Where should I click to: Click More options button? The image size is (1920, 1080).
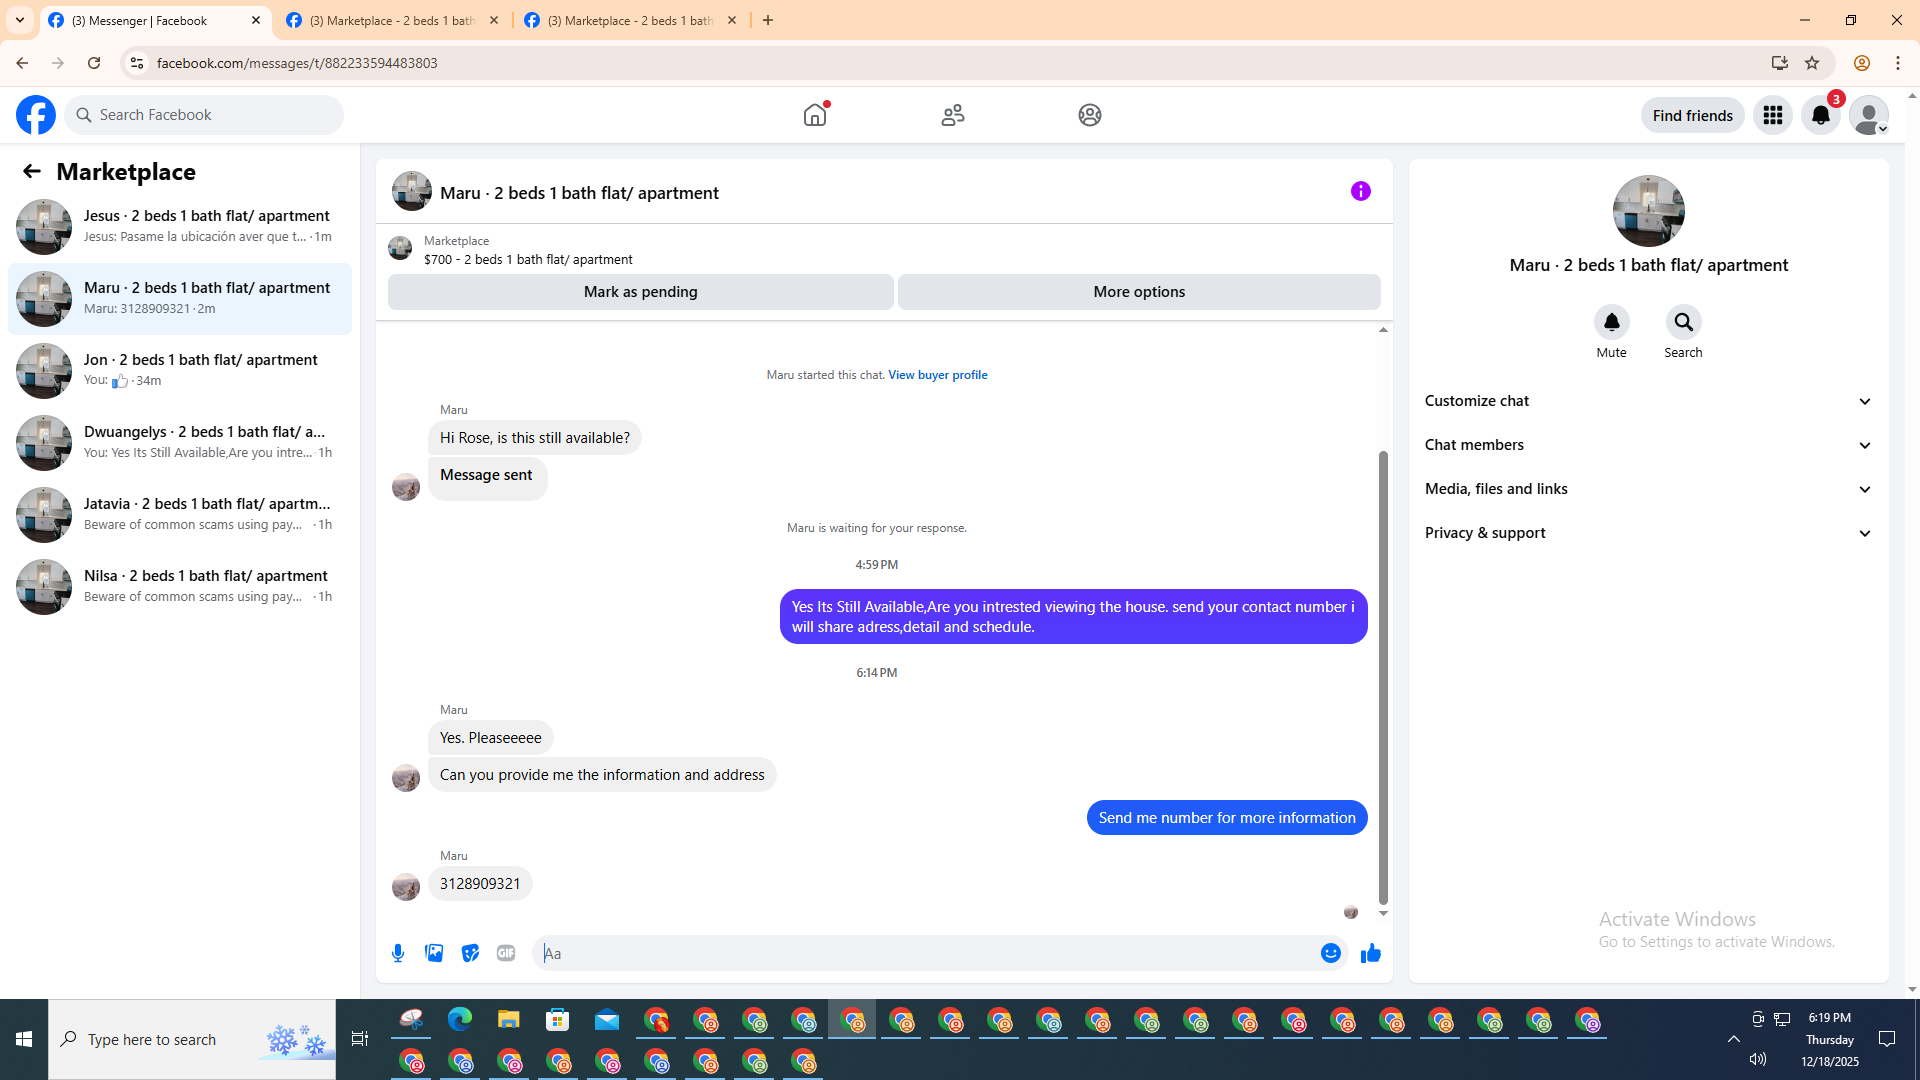[x=1139, y=292]
